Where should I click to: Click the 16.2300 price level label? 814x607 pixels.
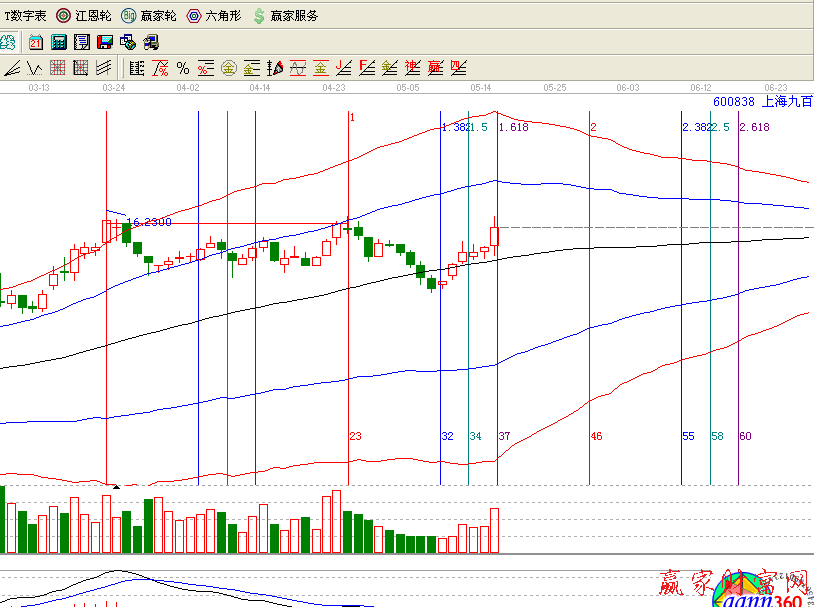(148, 222)
